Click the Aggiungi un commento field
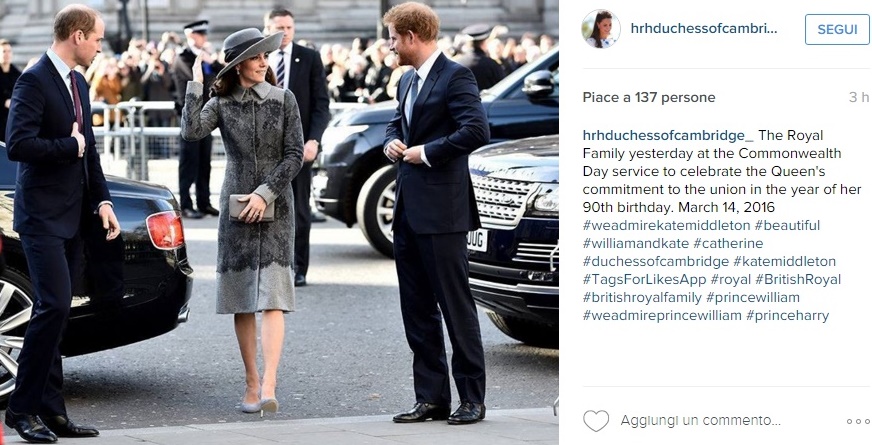 tap(701, 421)
